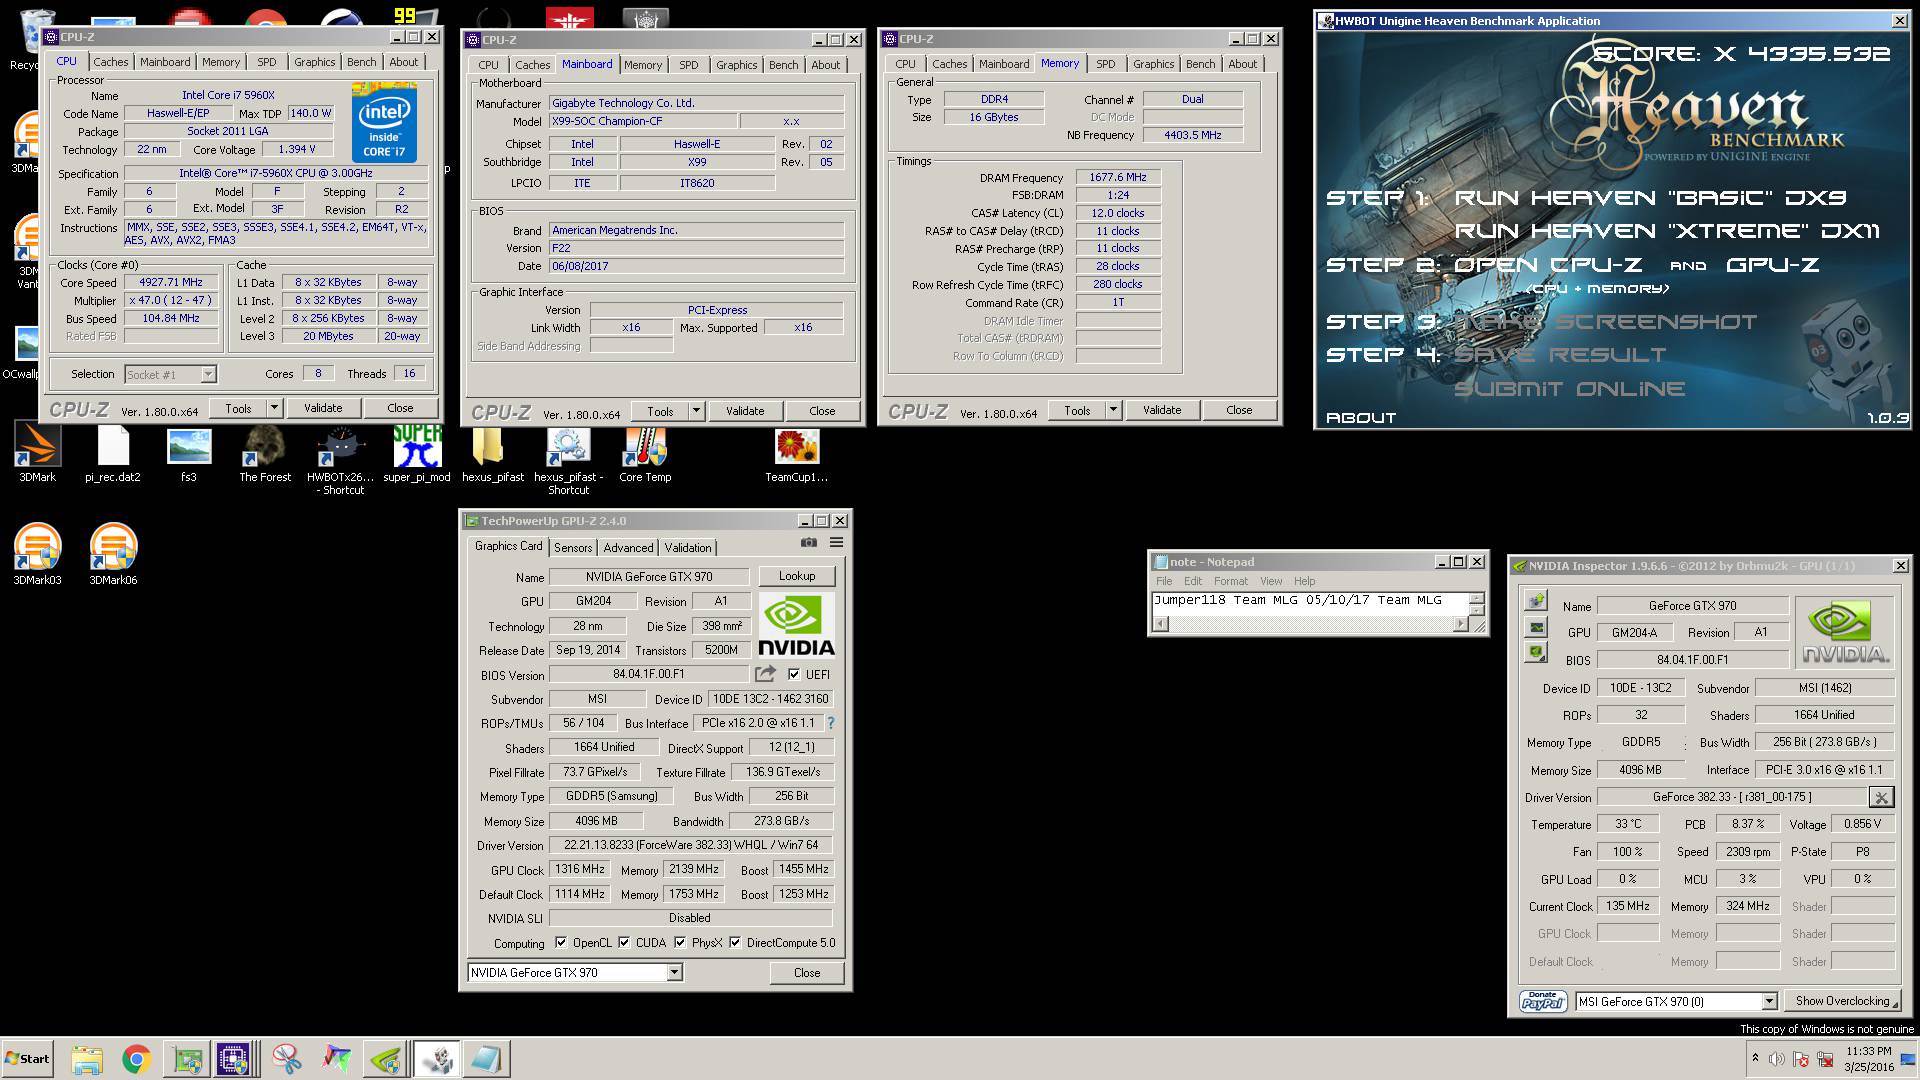Expand the GPU-Z graphics card selector dropdown
Screen dimensions: 1920x1080
pos(674,972)
